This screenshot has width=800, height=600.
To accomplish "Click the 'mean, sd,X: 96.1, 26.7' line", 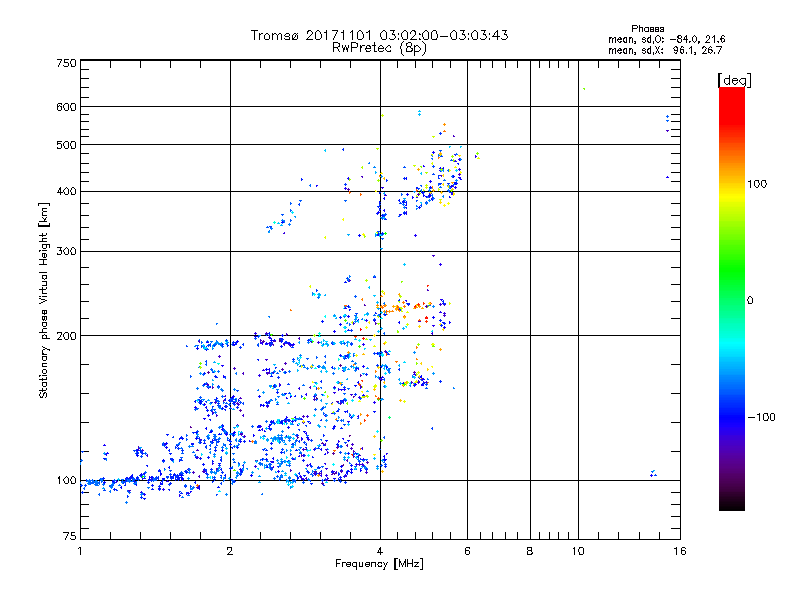I will click(665, 50).
